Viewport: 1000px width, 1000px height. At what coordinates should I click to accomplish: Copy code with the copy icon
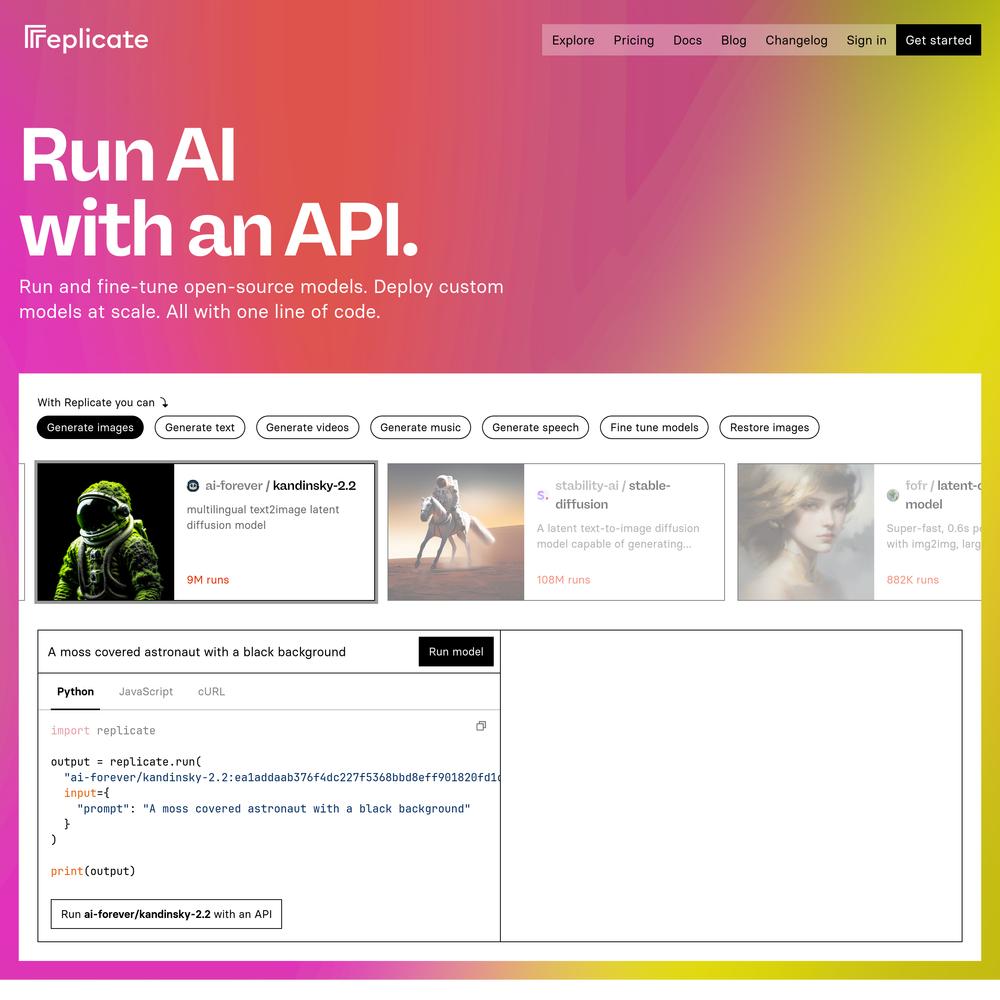481,726
